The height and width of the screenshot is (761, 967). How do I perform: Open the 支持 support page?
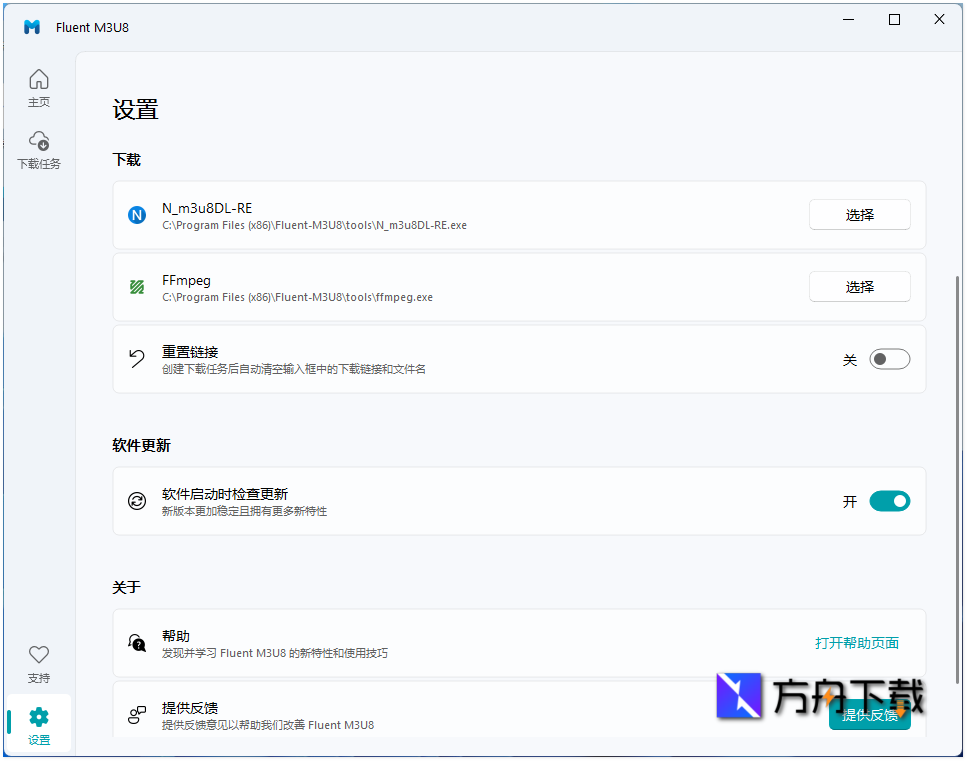pos(39,664)
